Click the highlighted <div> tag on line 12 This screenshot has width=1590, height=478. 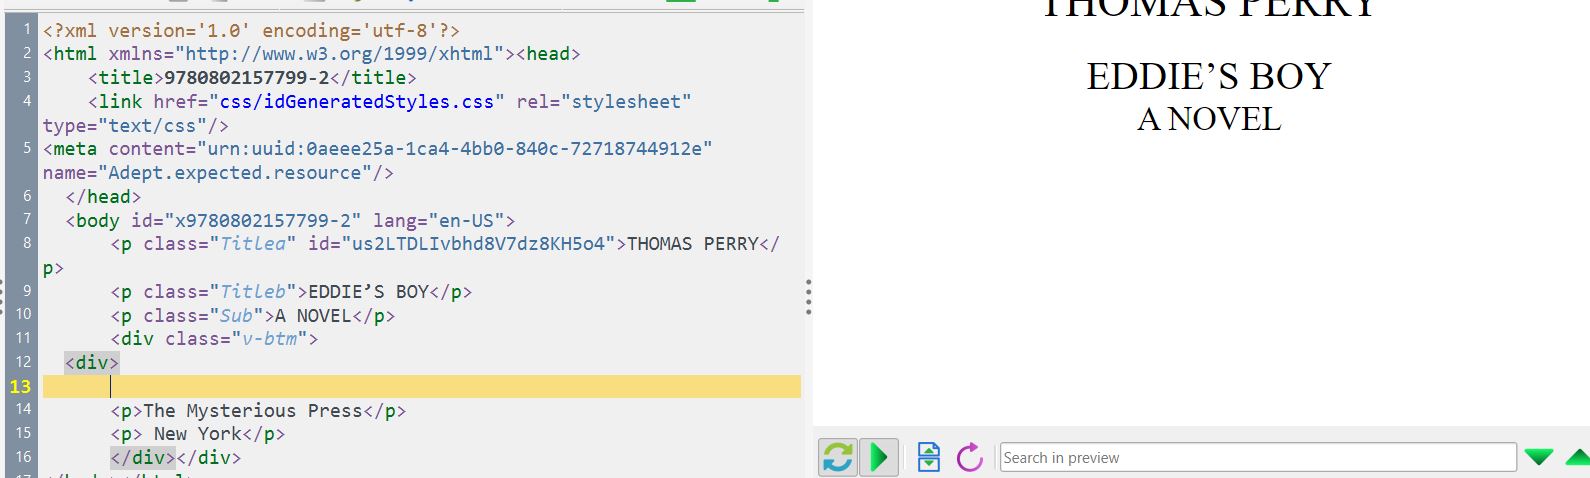[92, 362]
